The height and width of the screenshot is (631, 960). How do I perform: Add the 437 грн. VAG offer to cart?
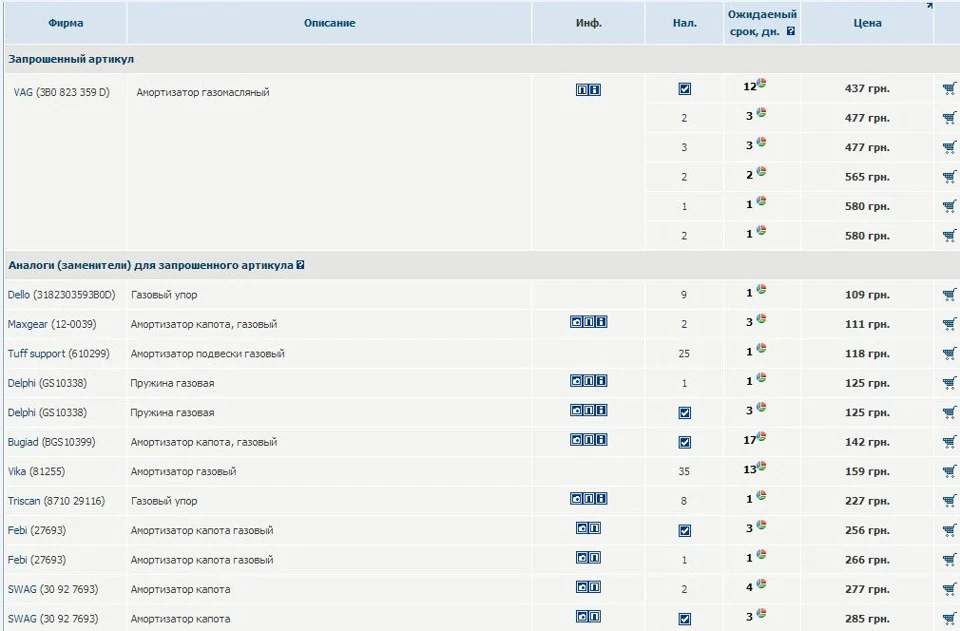[x=949, y=89]
